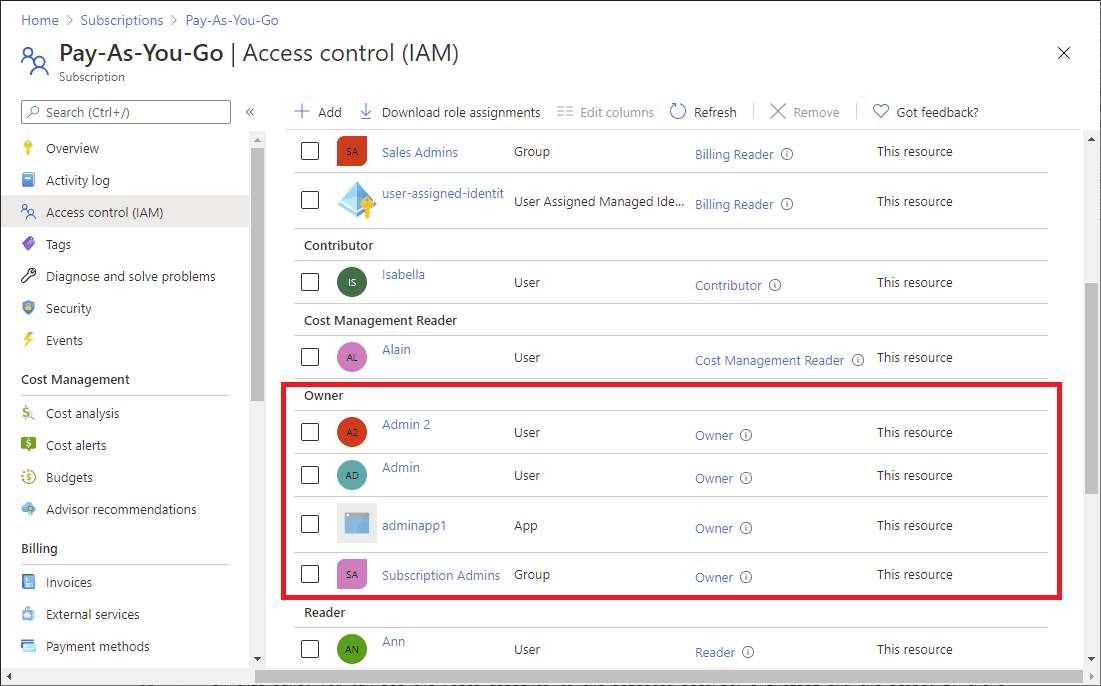Open Access control (IAM) in sidebar

tap(125, 212)
